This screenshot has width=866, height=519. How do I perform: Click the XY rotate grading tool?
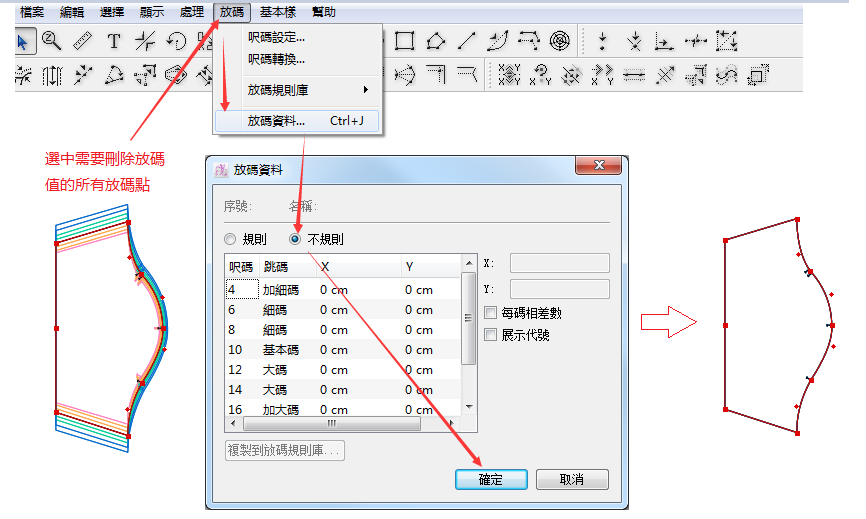[540, 75]
